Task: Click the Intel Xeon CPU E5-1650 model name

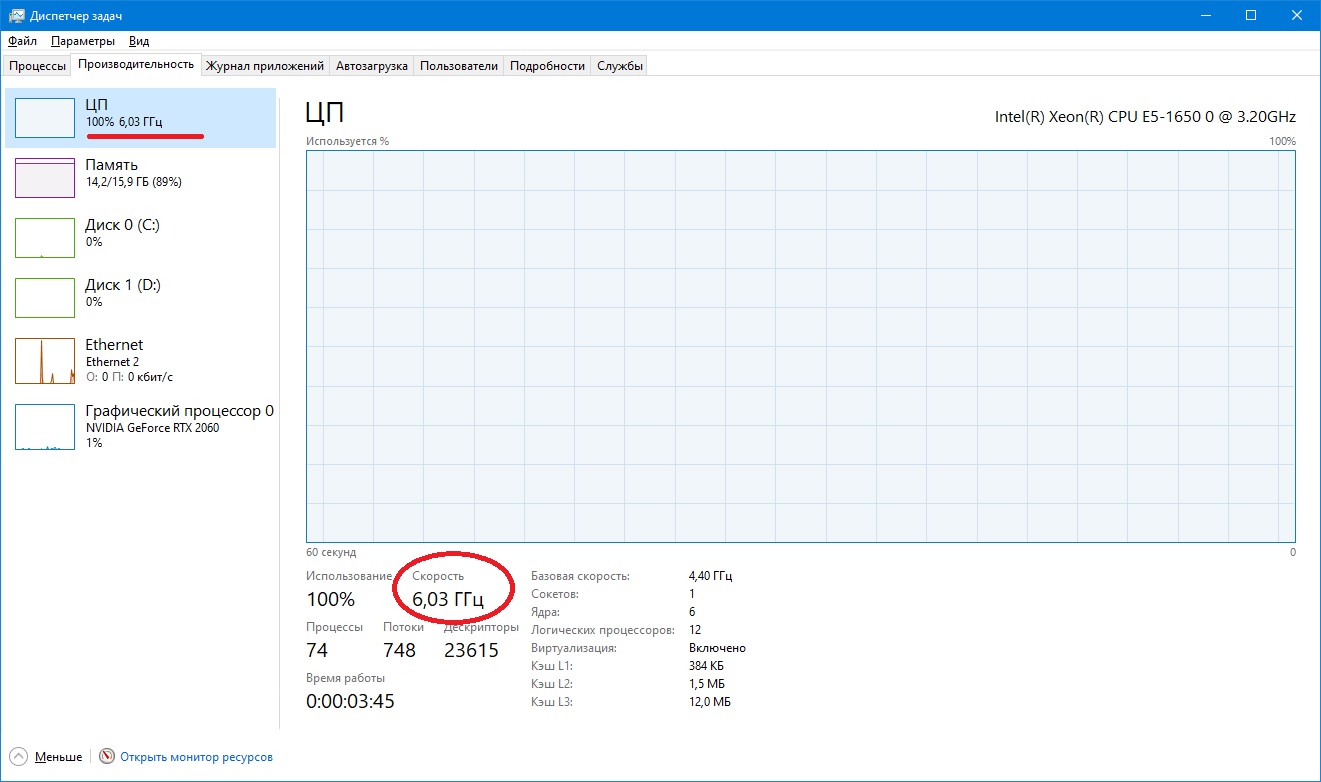Action: click(1145, 116)
